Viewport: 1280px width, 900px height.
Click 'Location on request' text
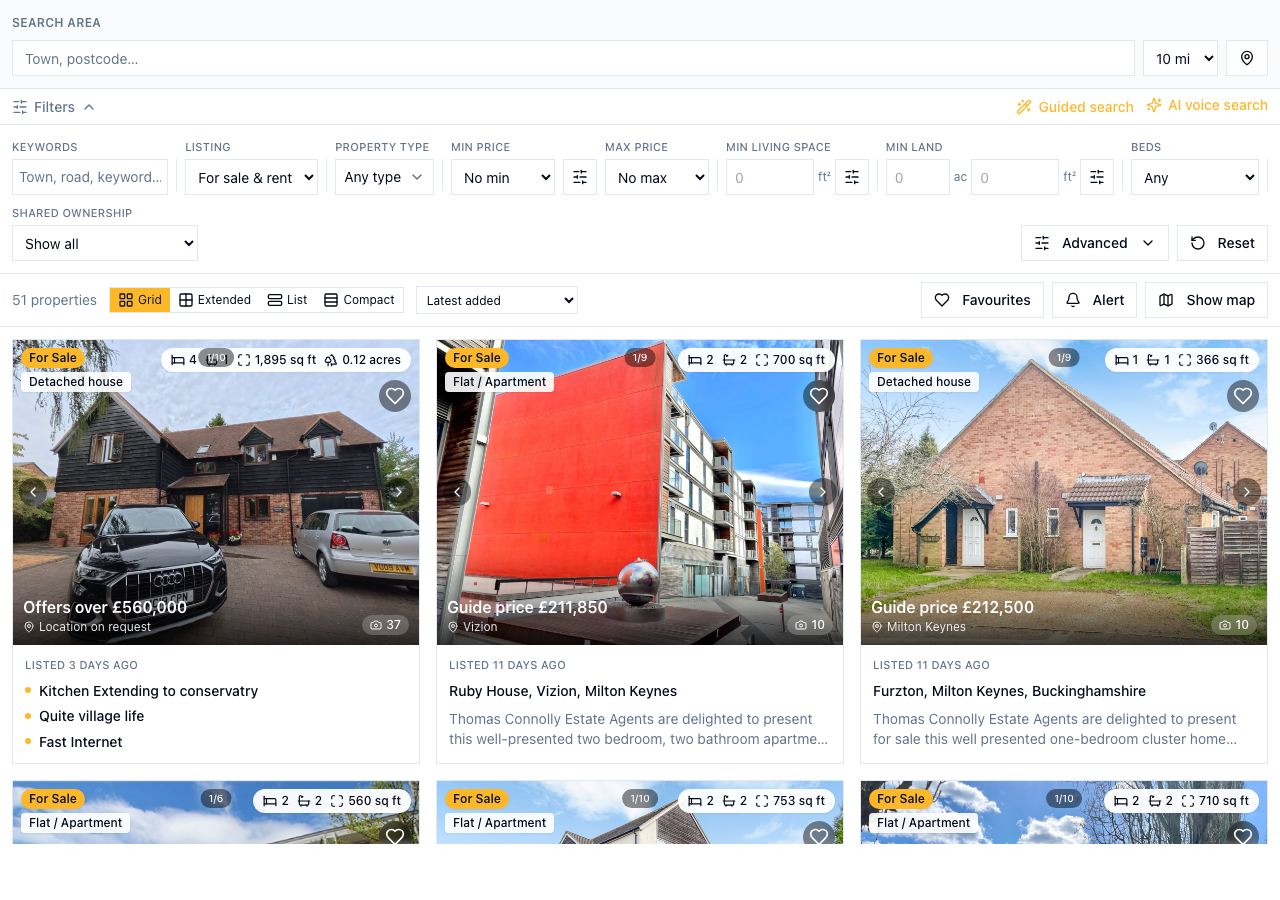pyautogui.click(x=95, y=627)
